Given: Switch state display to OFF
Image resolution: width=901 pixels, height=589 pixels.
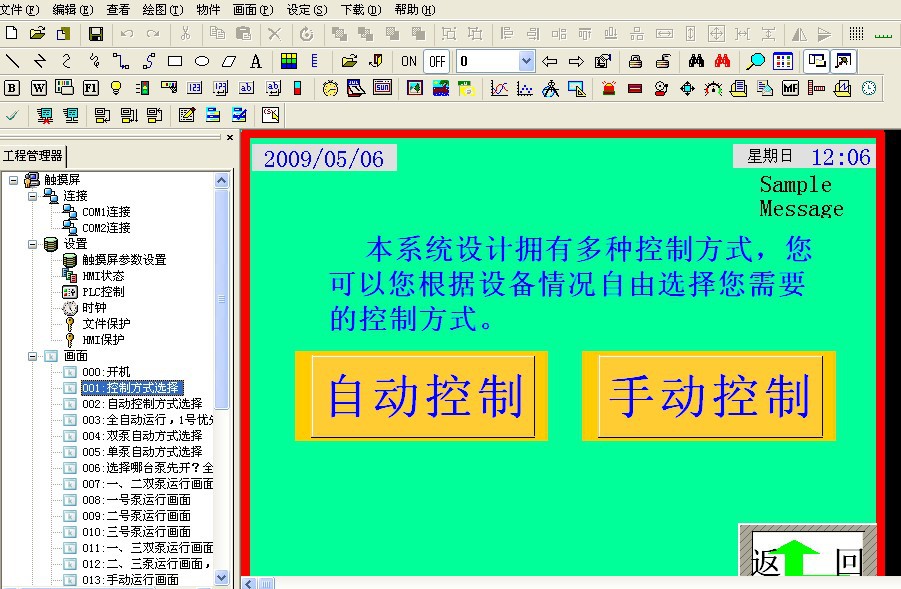Looking at the screenshot, I should click(x=437, y=61).
